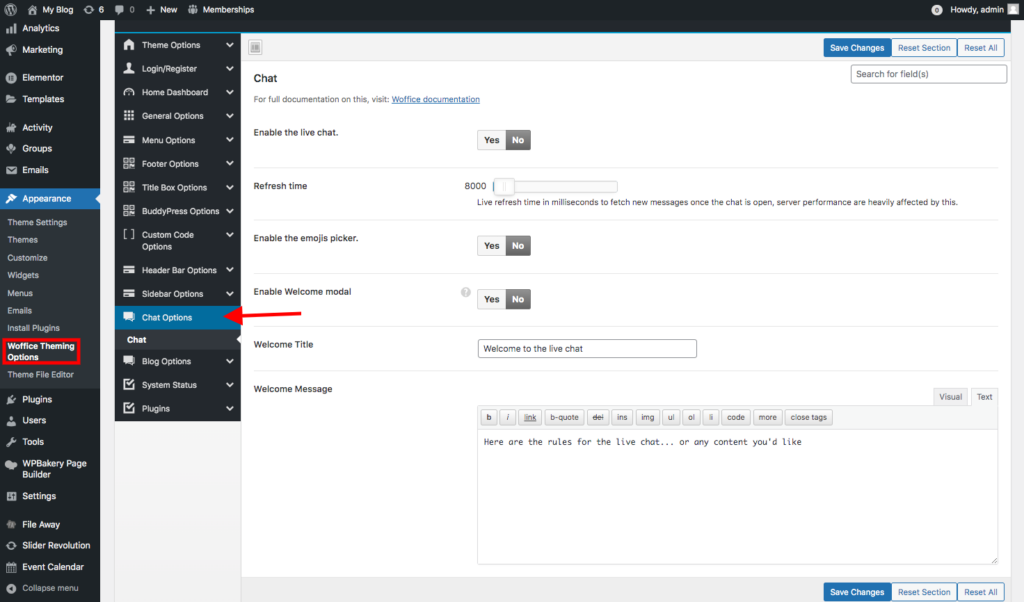Expand Header Bar Options chevron
Screen dimensions: 1024x602
pos(230,270)
